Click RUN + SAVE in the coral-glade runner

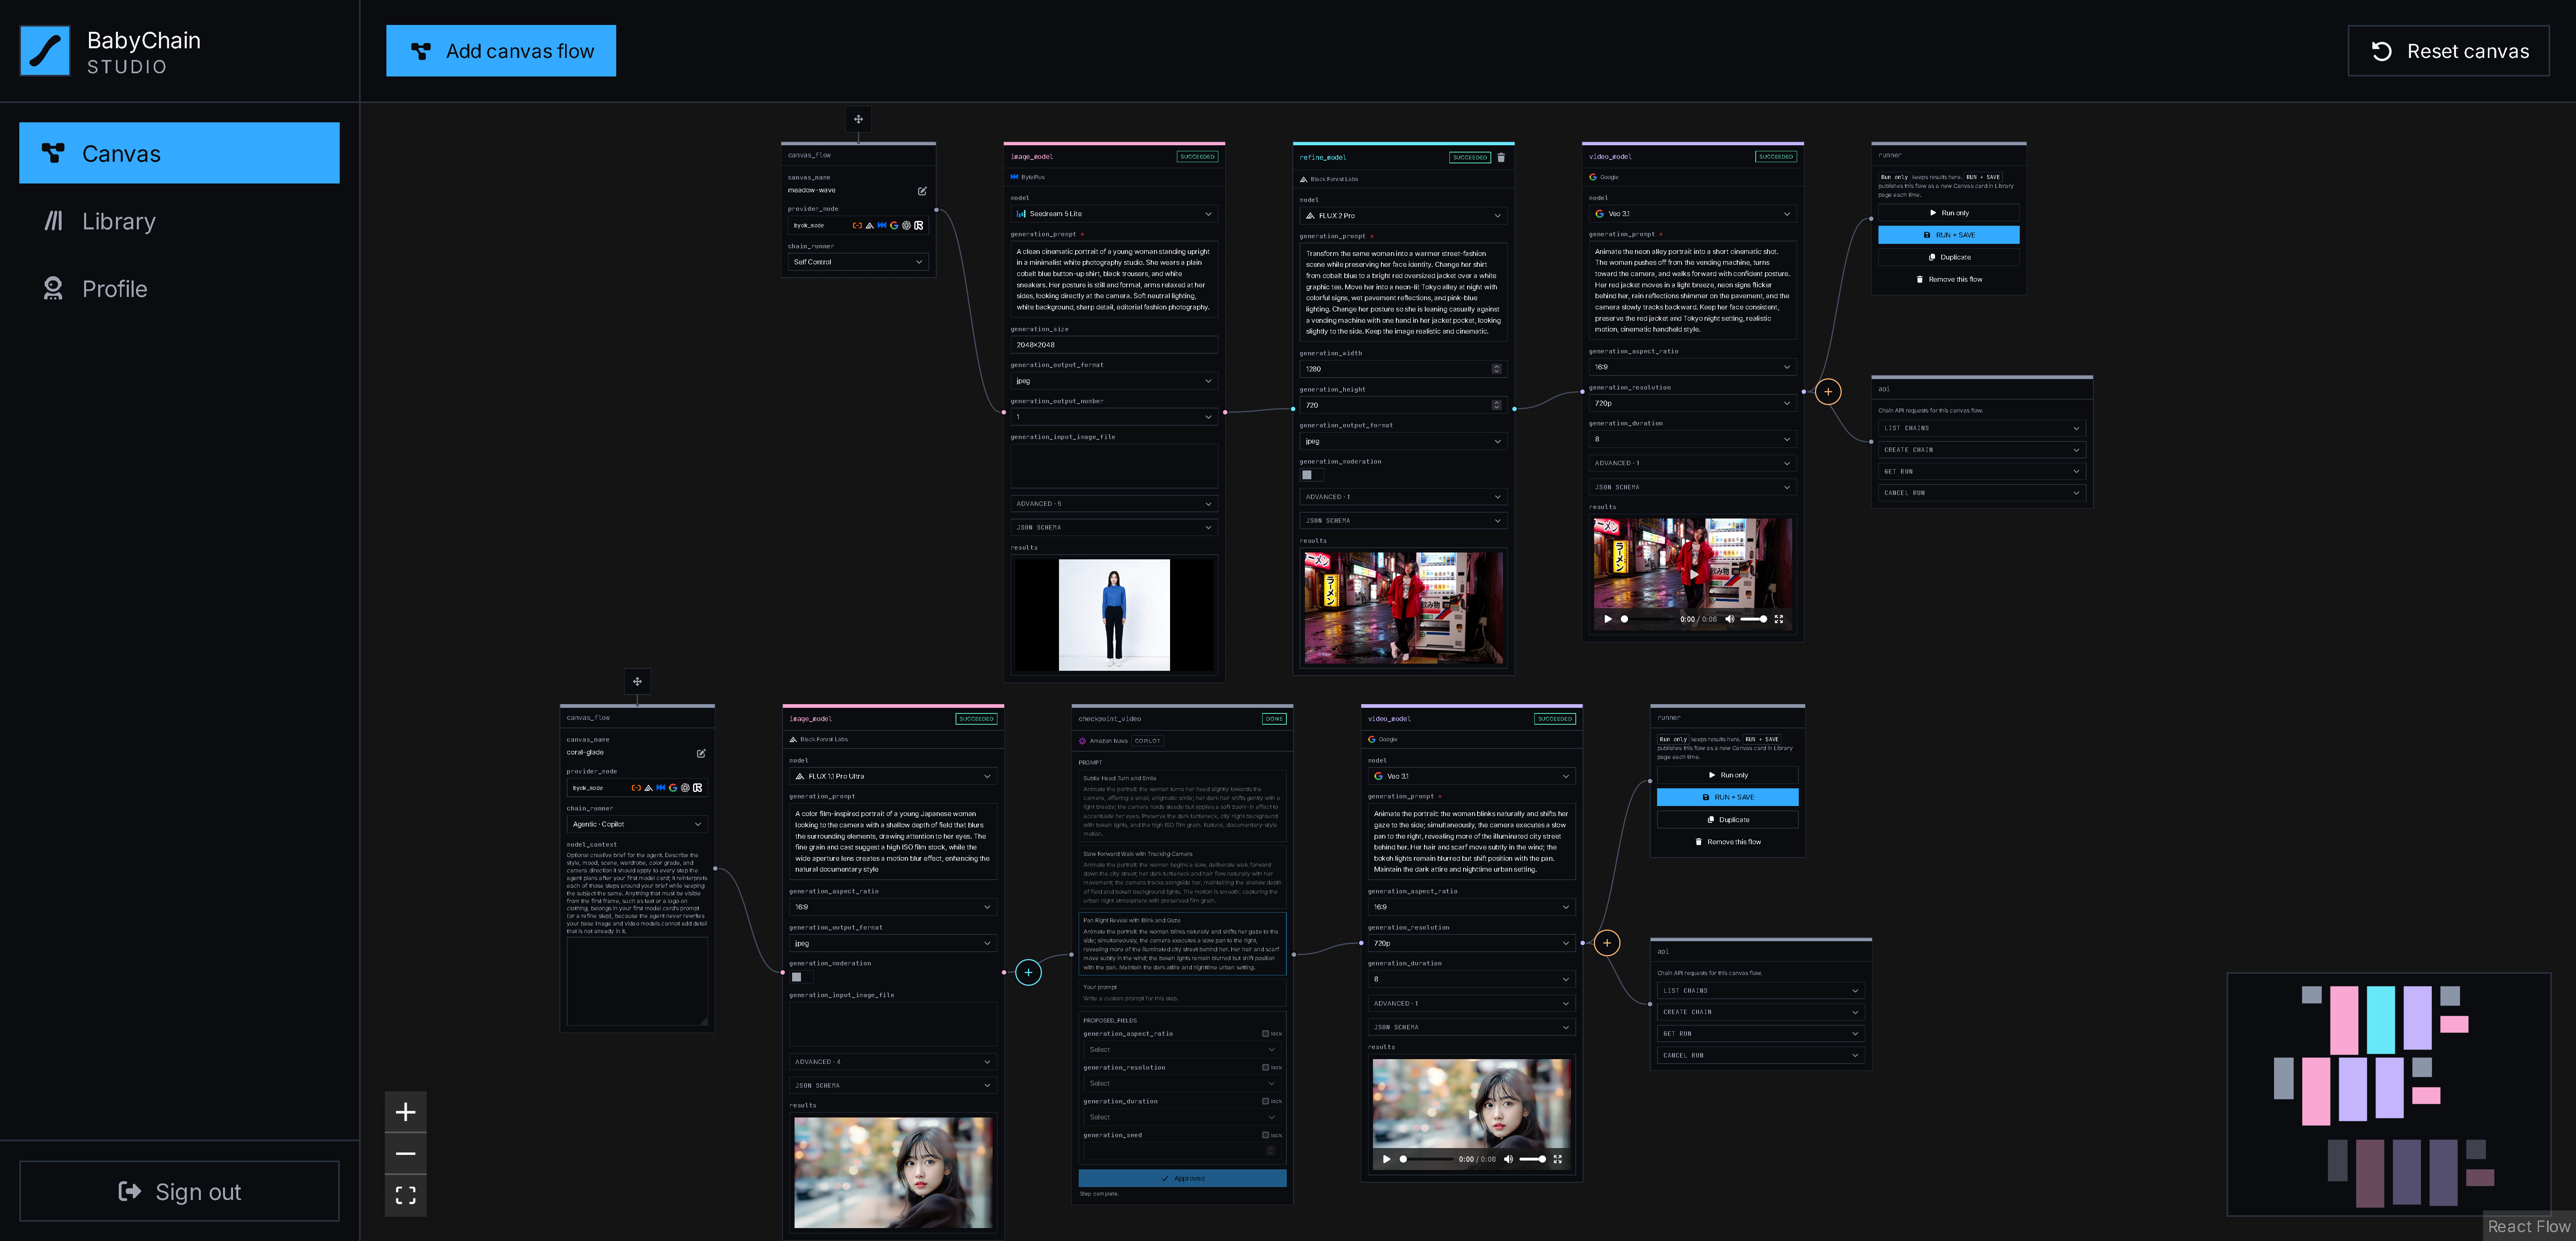pos(1728,797)
